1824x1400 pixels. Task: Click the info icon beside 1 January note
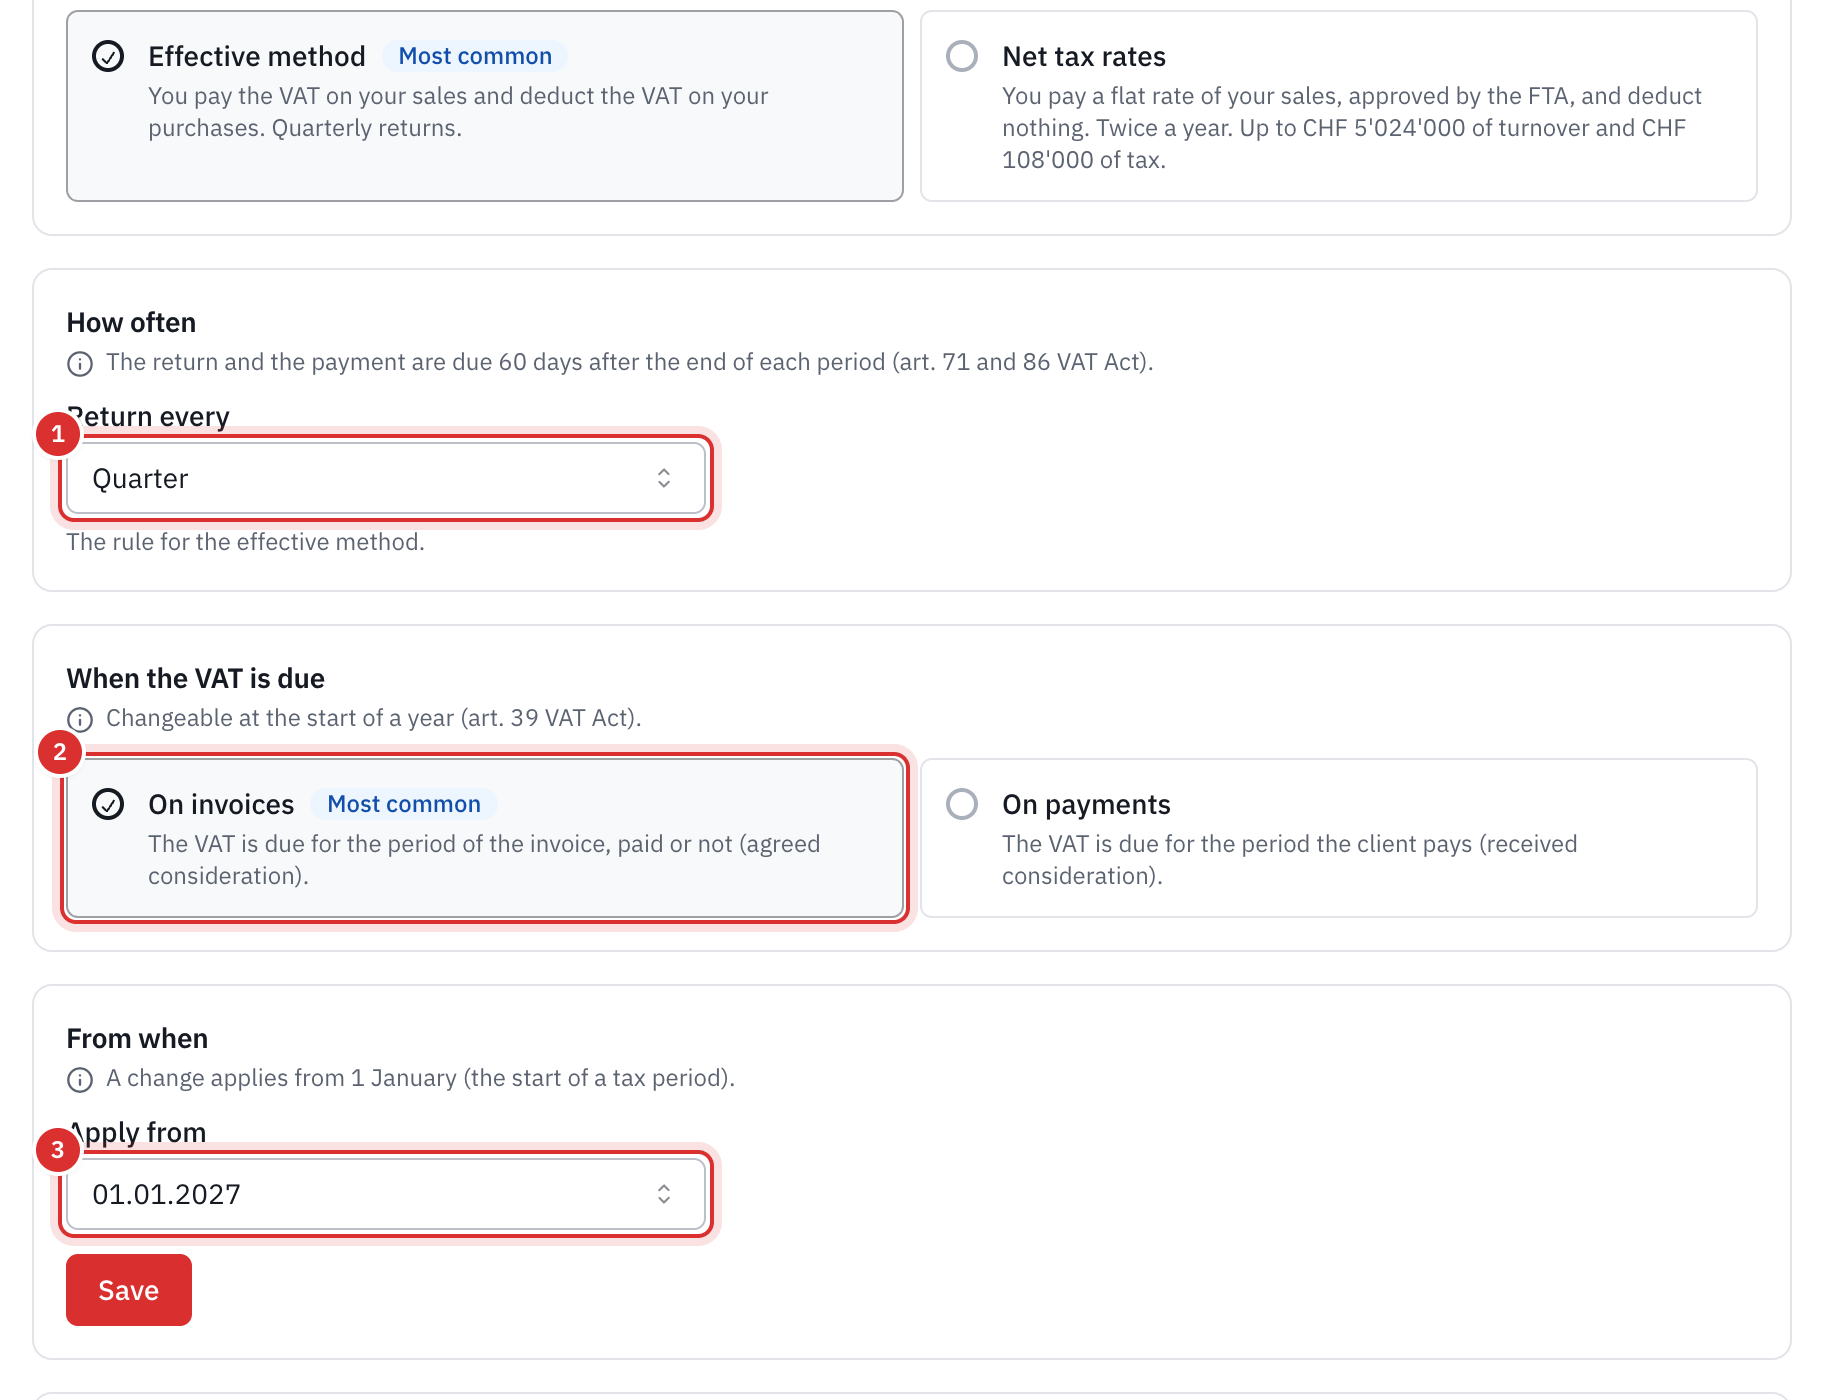80,1079
